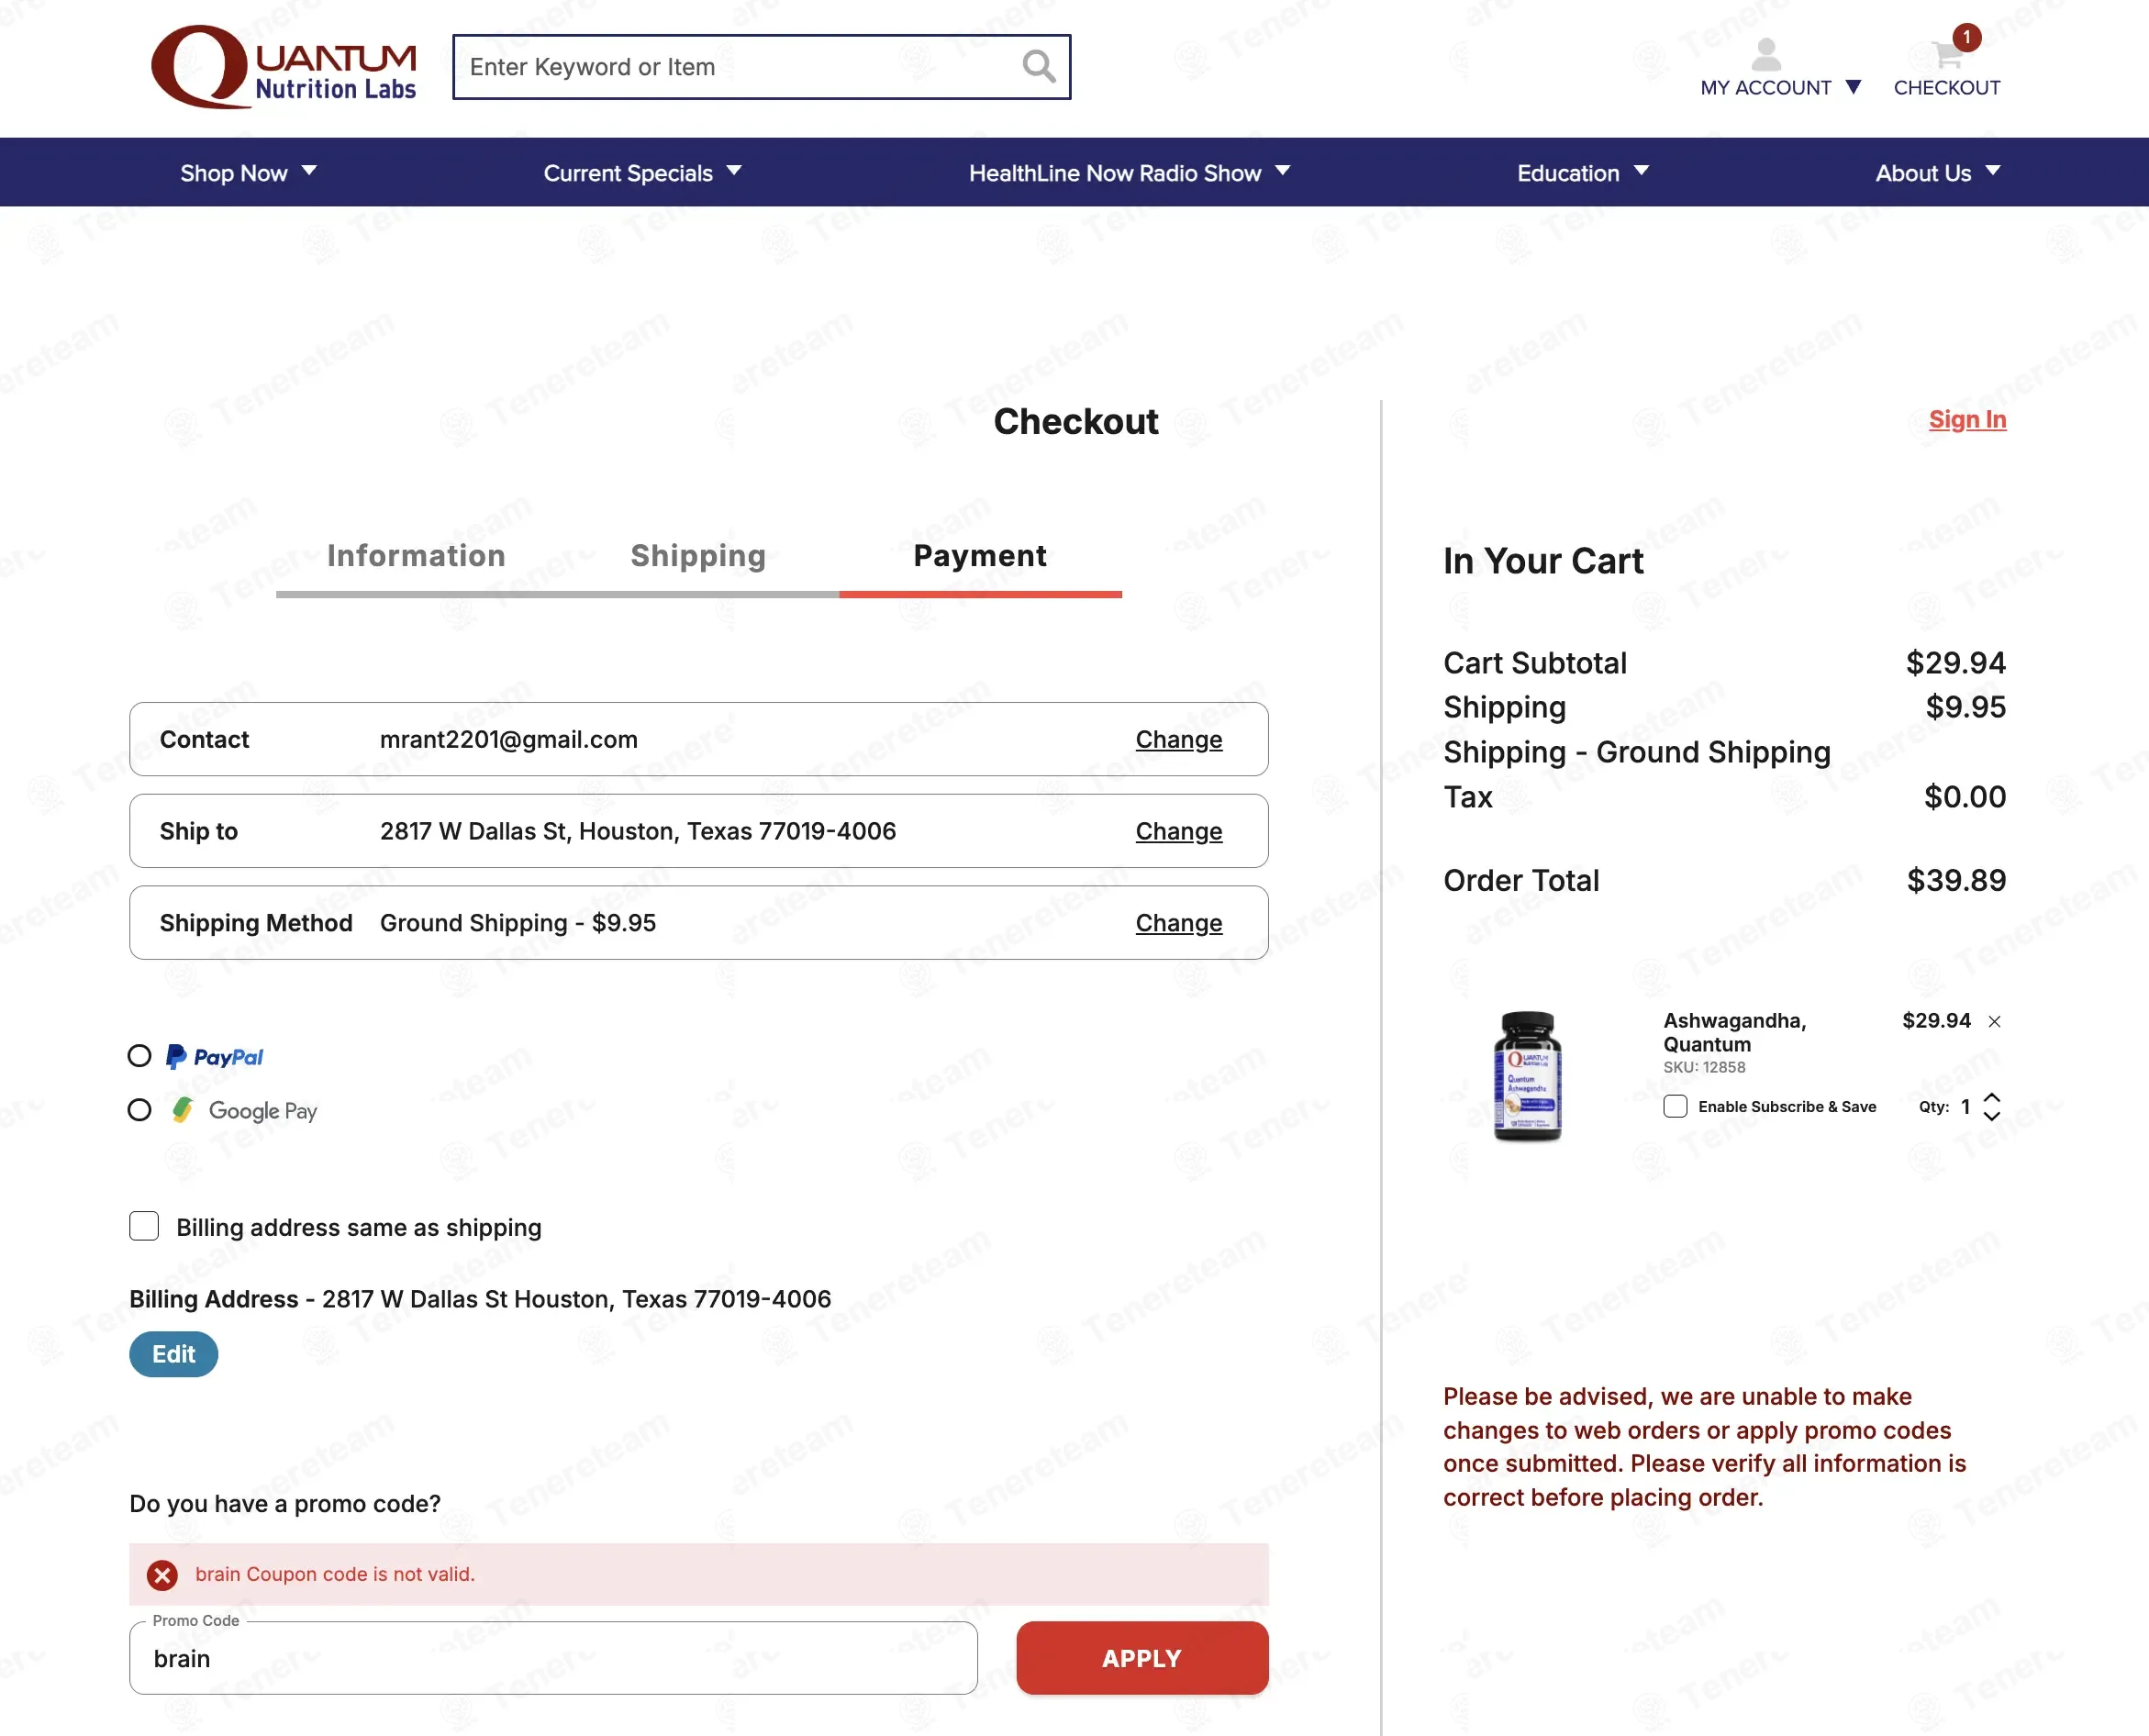Enable Subscribe & Save checkbox
Image resolution: width=2149 pixels, height=1736 pixels.
tap(1675, 1106)
